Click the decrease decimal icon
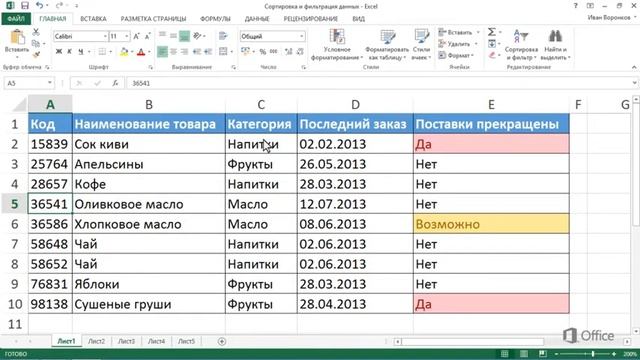640x360 pixels. [x=300, y=51]
